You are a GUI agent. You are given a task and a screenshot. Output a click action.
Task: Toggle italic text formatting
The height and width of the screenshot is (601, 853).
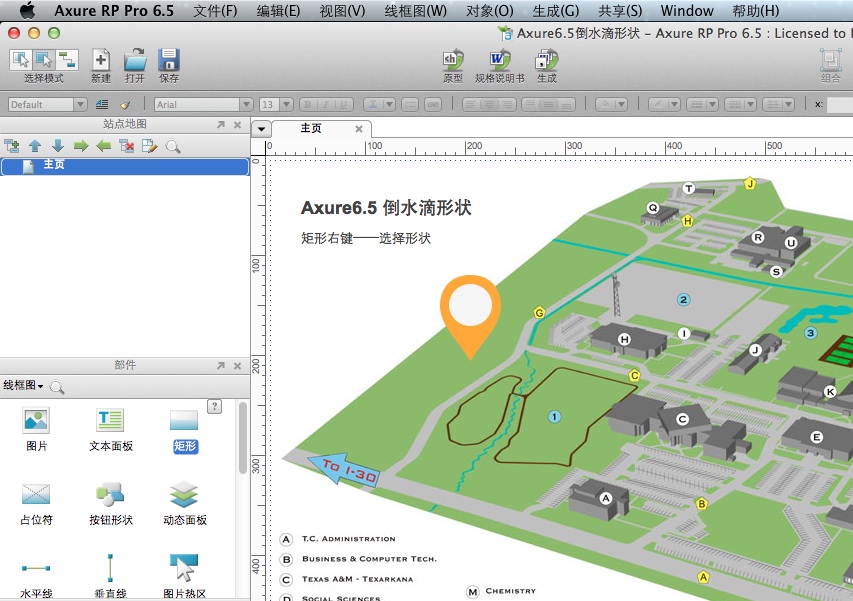click(x=326, y=104)
